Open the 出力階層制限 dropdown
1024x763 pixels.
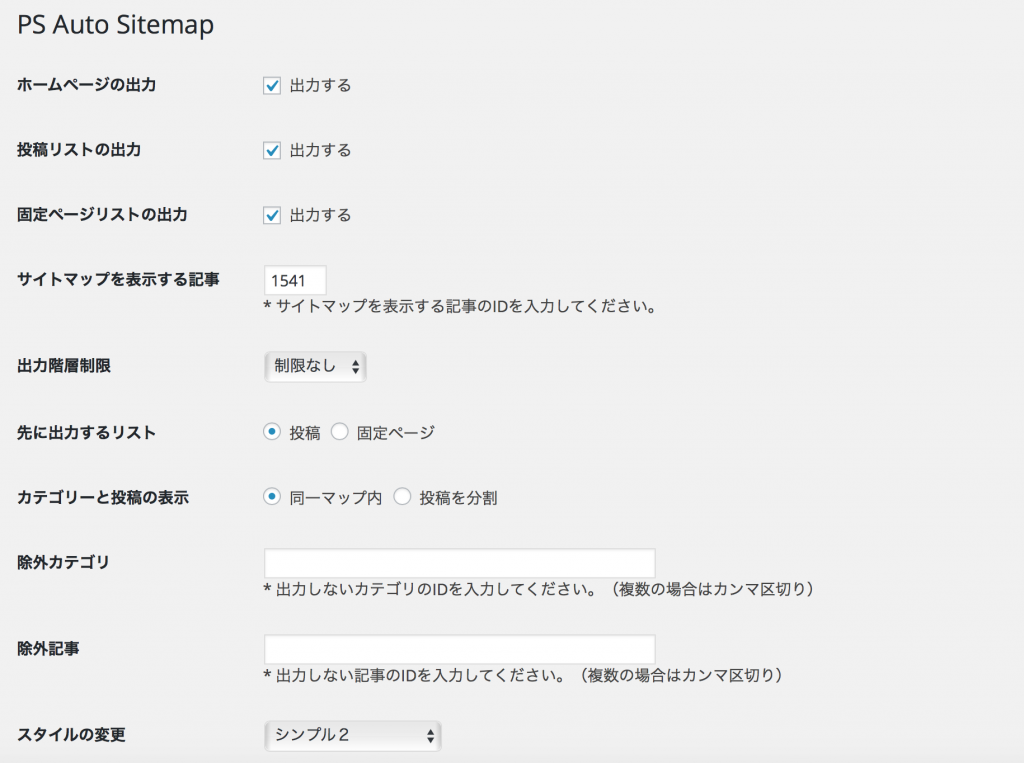coord(315,367)
